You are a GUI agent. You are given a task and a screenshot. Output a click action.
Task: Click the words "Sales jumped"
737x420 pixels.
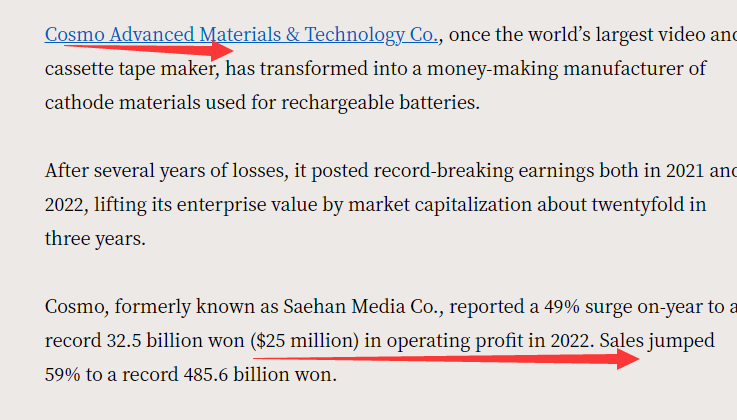657,341
